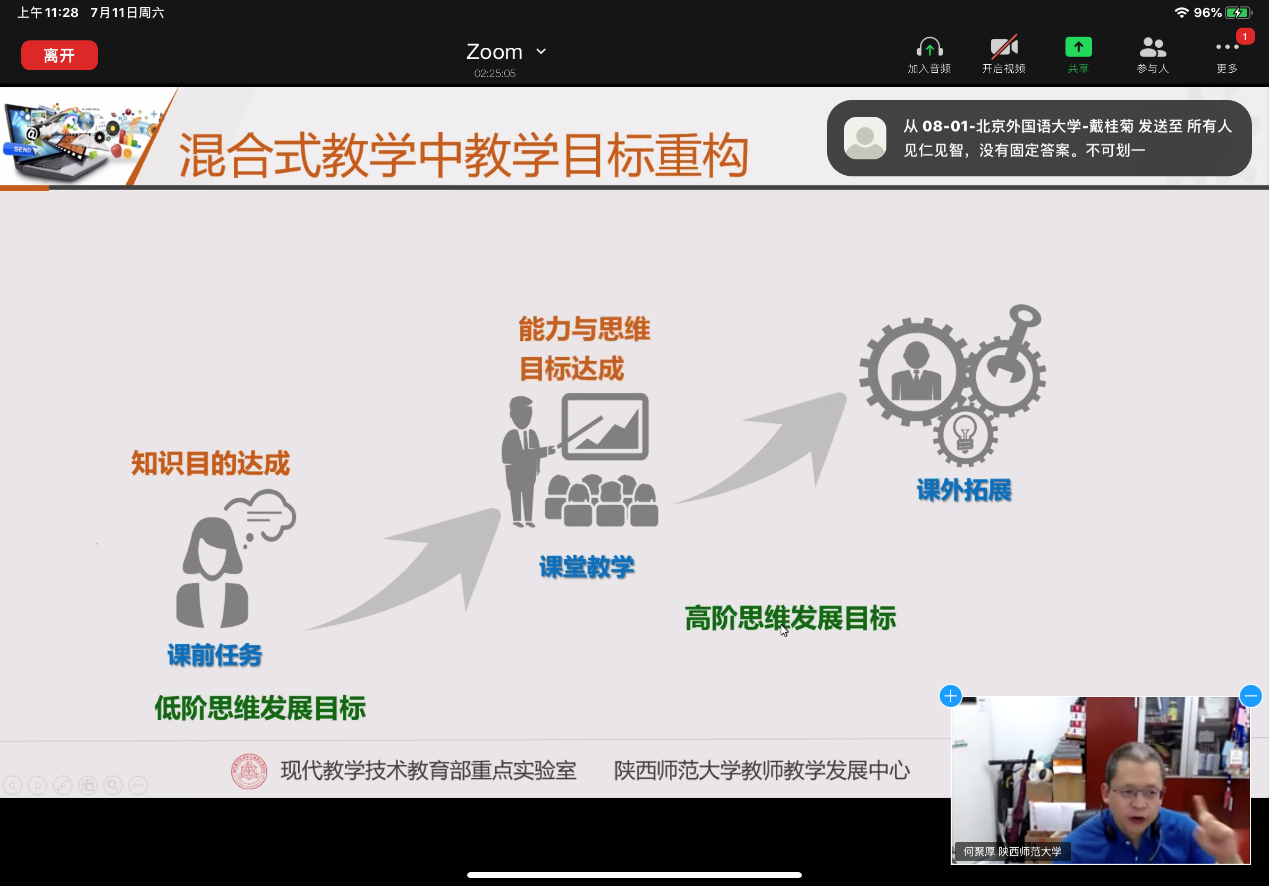
Task: Open the Participants panel
Action: click(x=1152, y=48)
